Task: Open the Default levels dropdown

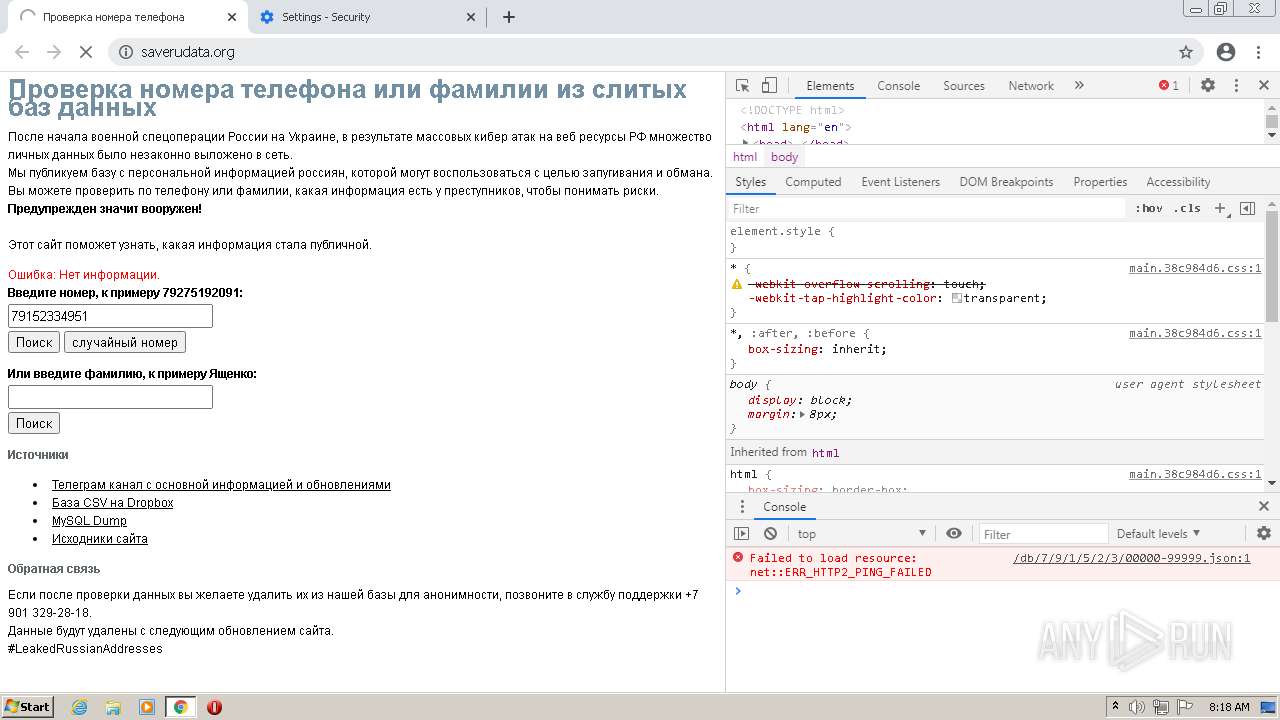Action: (1158, 534)
